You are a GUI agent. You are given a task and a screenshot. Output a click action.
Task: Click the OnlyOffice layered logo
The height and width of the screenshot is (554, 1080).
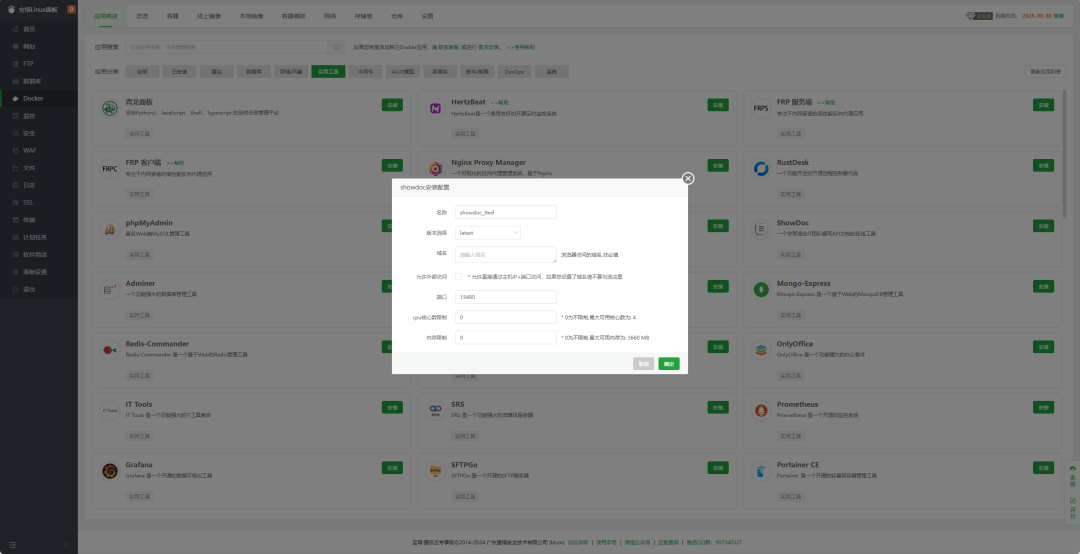click(x=761, y=350)
